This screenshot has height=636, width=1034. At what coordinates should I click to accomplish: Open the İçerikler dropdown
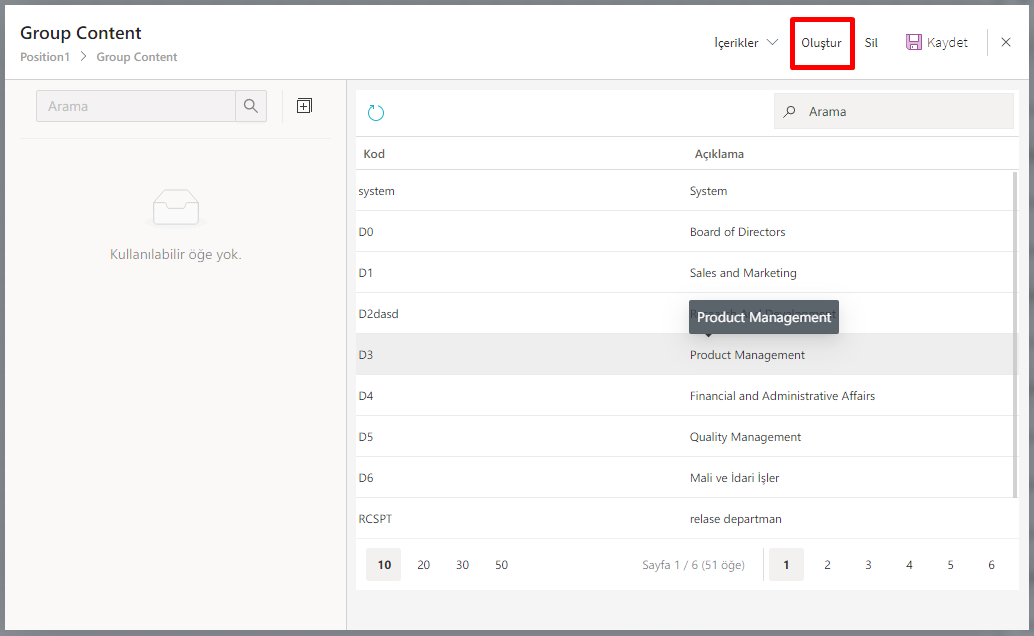(x=746, y=43)
